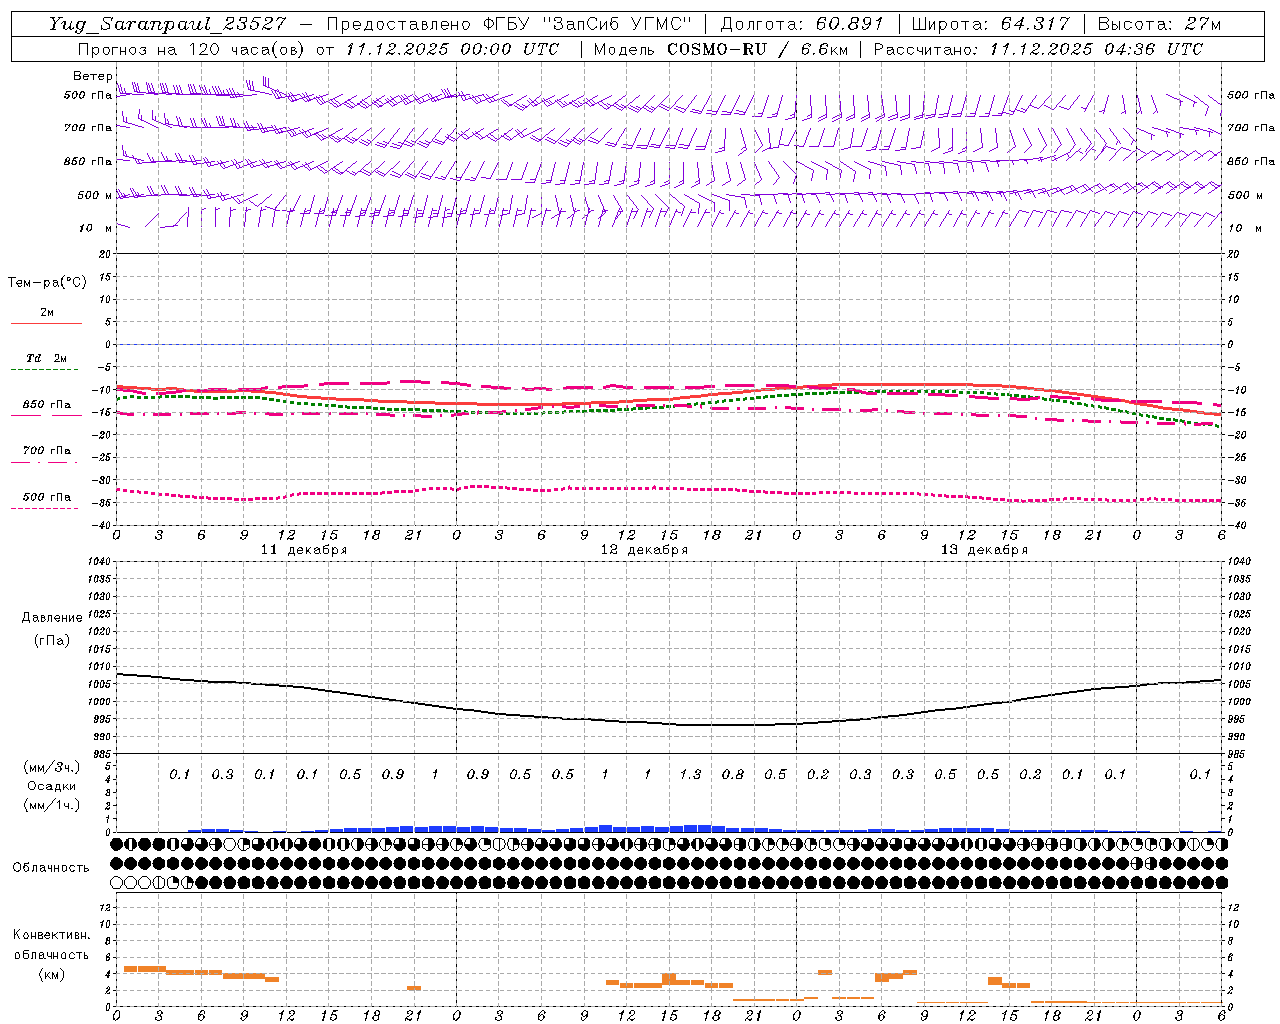Click the 700 гПа temperature legend entry
This screenshot has height=1024, width=1280.
[47, 451]
